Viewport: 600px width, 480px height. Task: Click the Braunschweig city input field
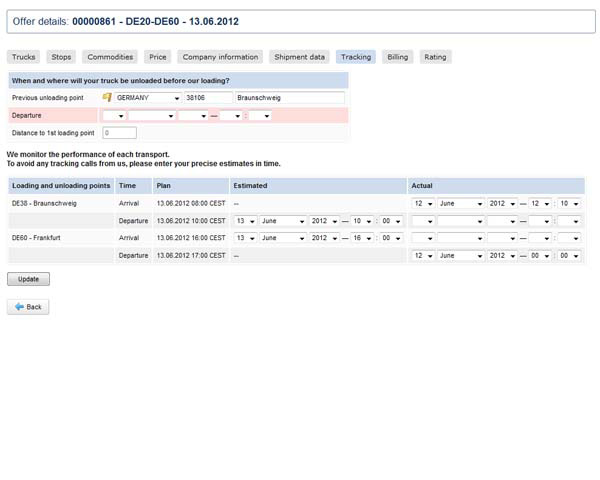click(x=290, y=98)
